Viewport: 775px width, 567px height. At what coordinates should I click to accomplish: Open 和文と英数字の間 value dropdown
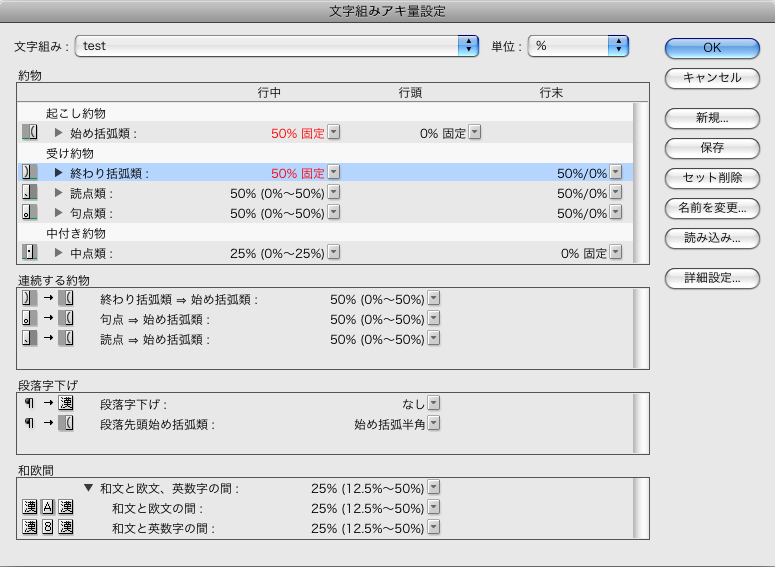(x=433, y=527)
